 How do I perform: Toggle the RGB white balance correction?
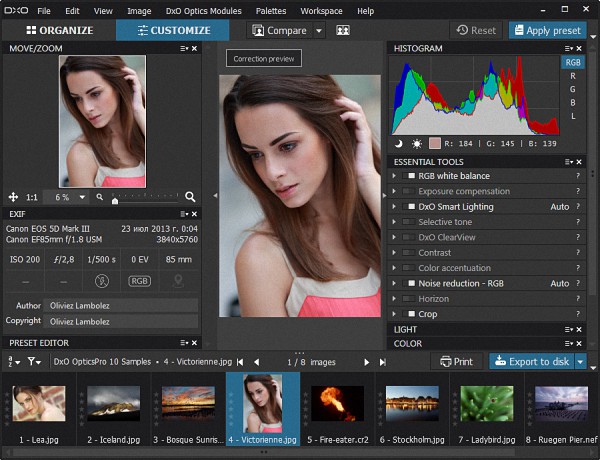tap(409, 176)
